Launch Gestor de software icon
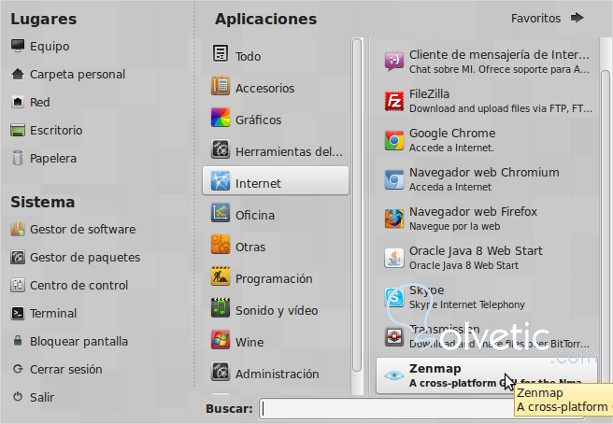Screen dimensions: 613x424 click(x=18, y=229)
